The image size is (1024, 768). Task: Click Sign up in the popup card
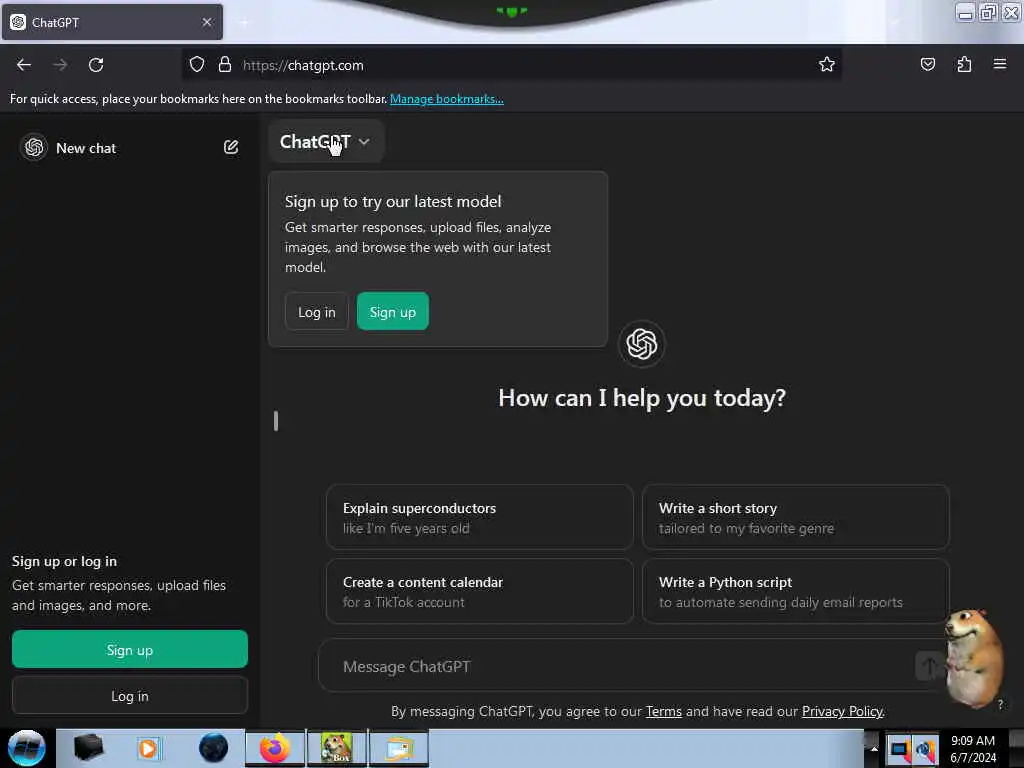pos(392,312)
